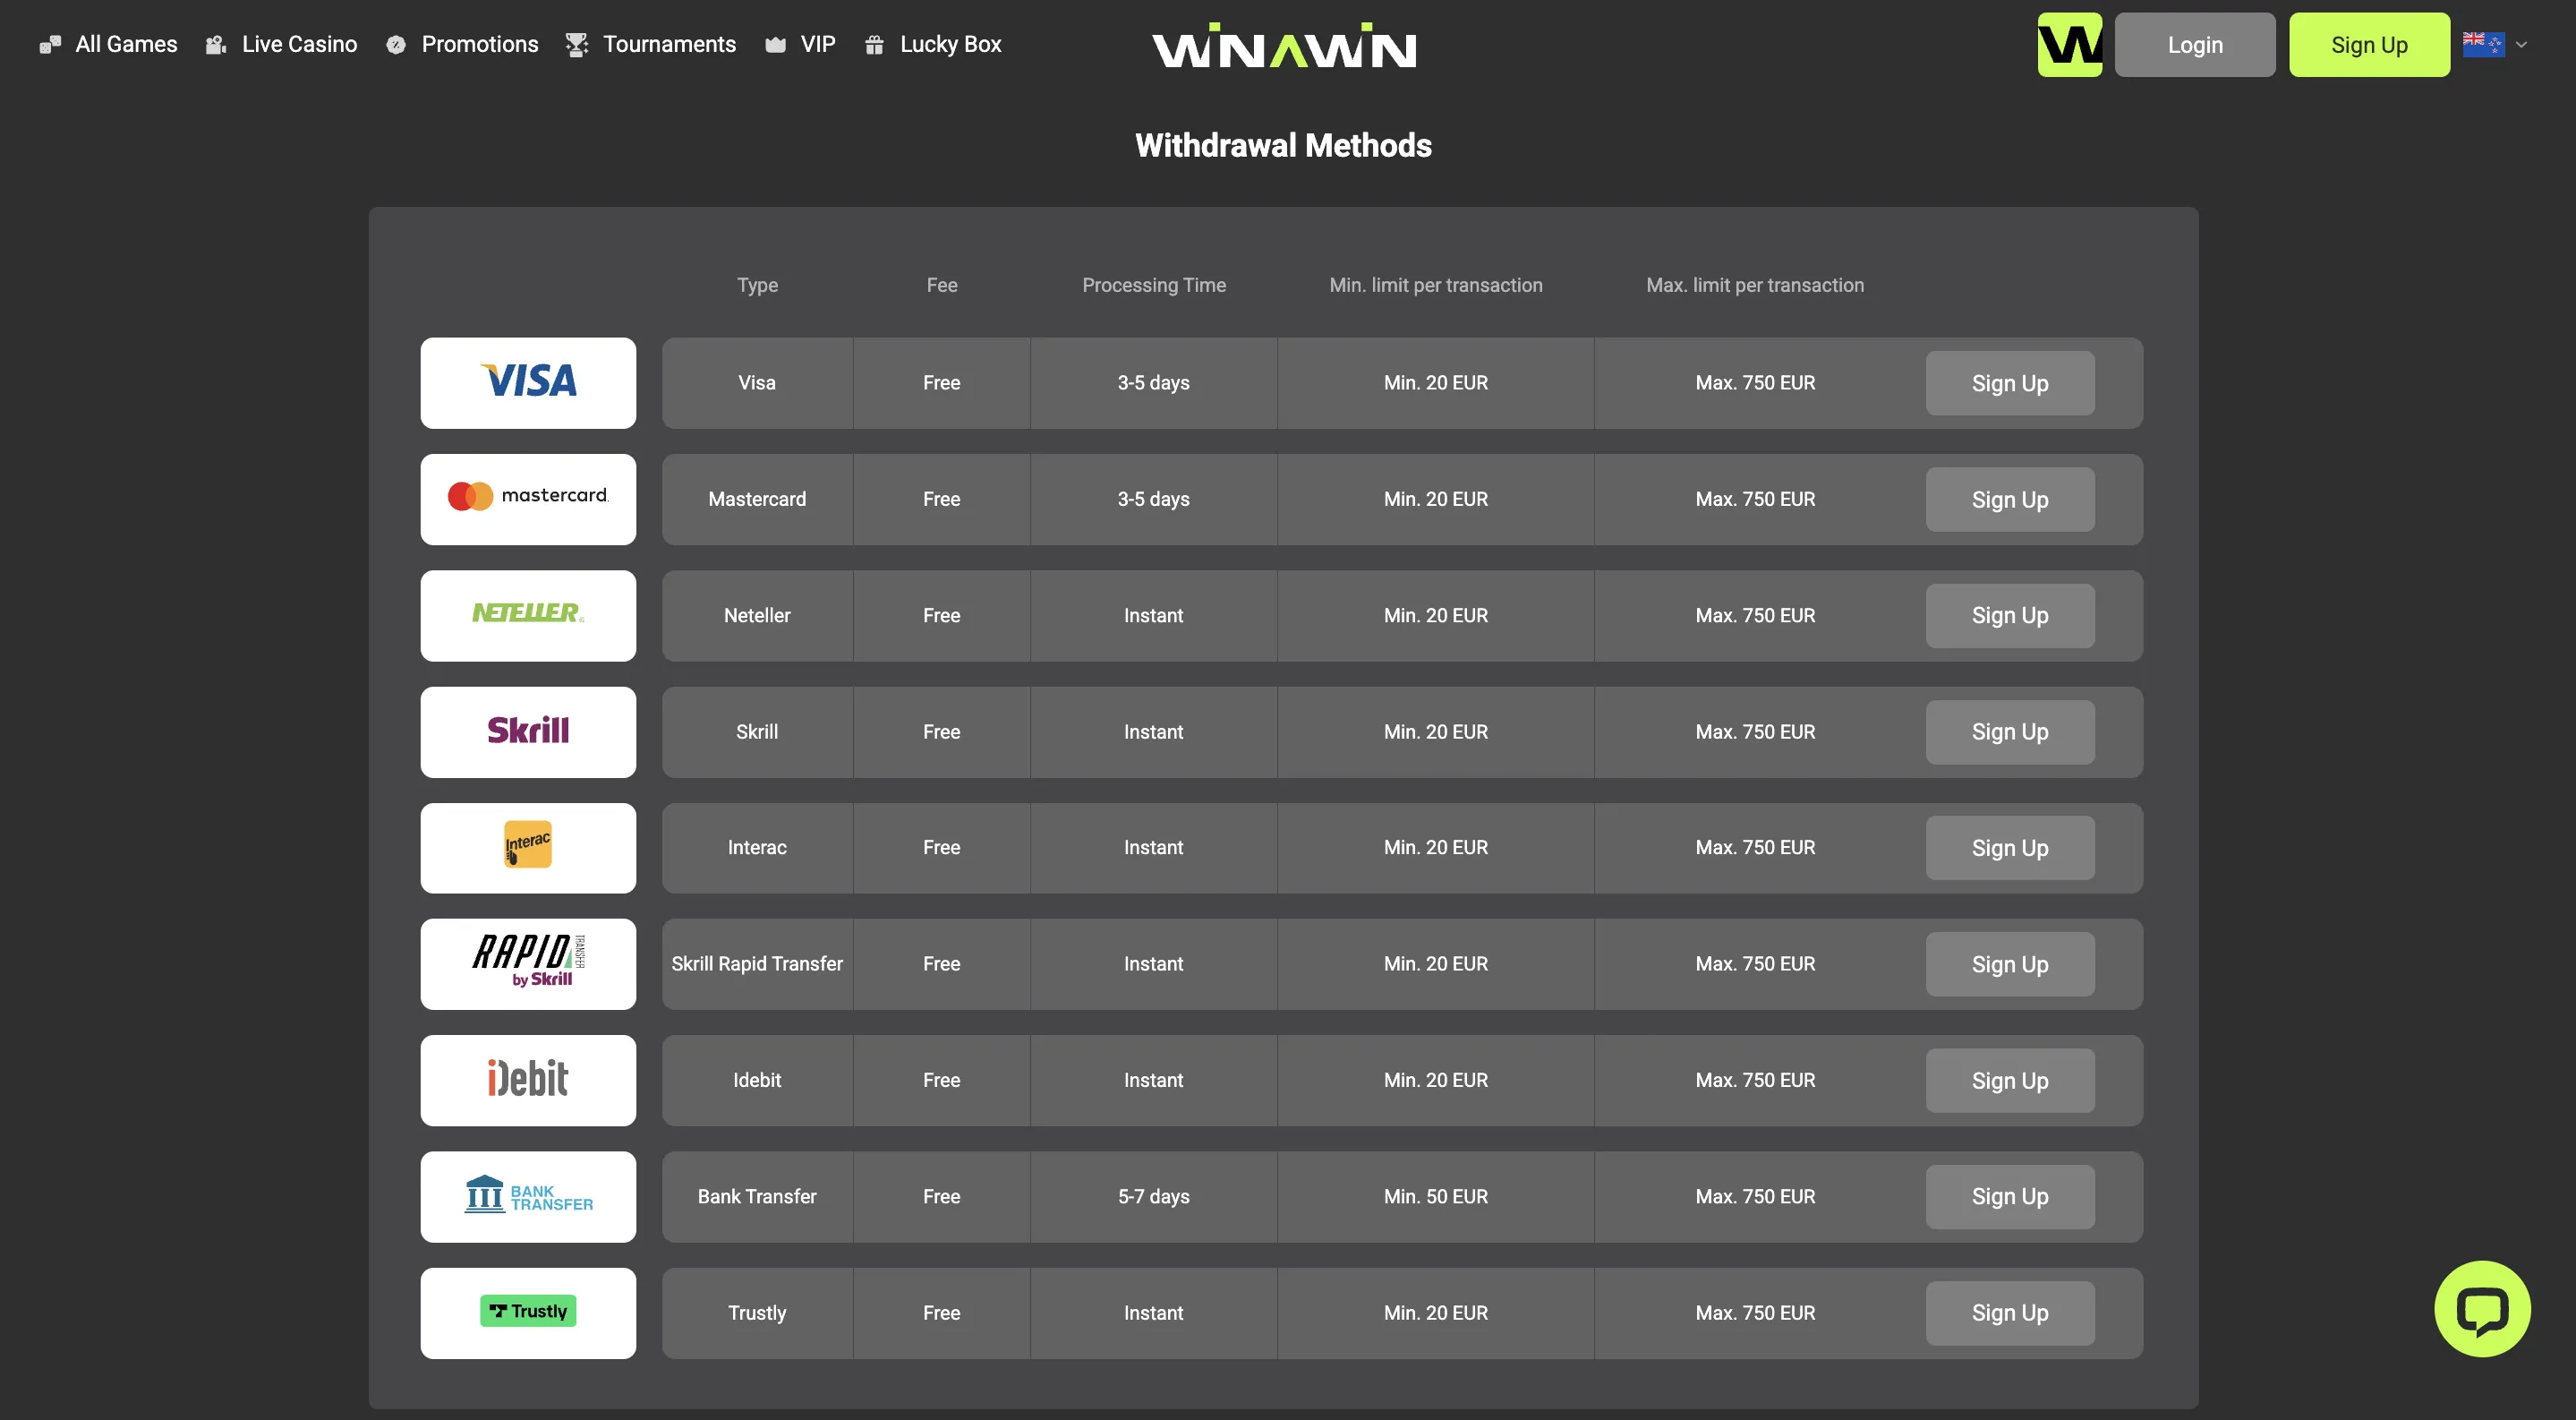Sign Up in the Skrill row
The width and height of the screenshot is (2576, 1420).
(2010, 732)
